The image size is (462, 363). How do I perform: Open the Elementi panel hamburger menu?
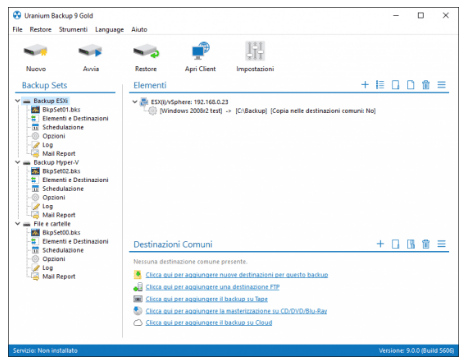pyautogui.click(x=441, y=85)
